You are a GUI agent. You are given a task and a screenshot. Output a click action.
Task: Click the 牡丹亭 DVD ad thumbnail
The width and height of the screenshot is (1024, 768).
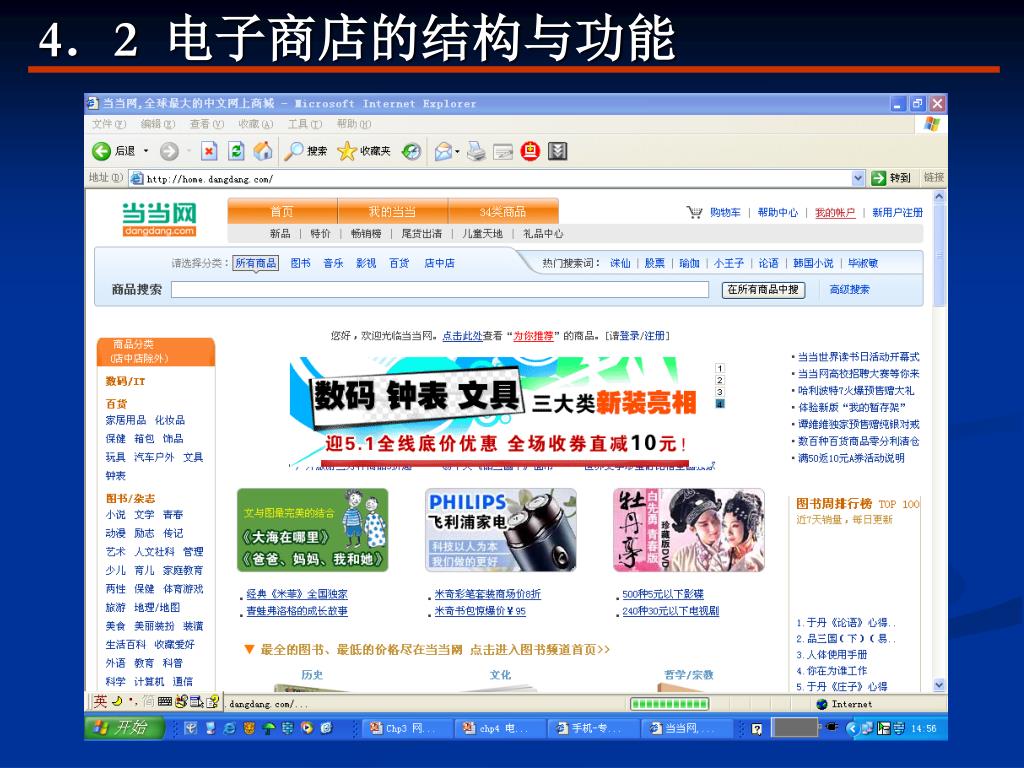pos(689,530)
